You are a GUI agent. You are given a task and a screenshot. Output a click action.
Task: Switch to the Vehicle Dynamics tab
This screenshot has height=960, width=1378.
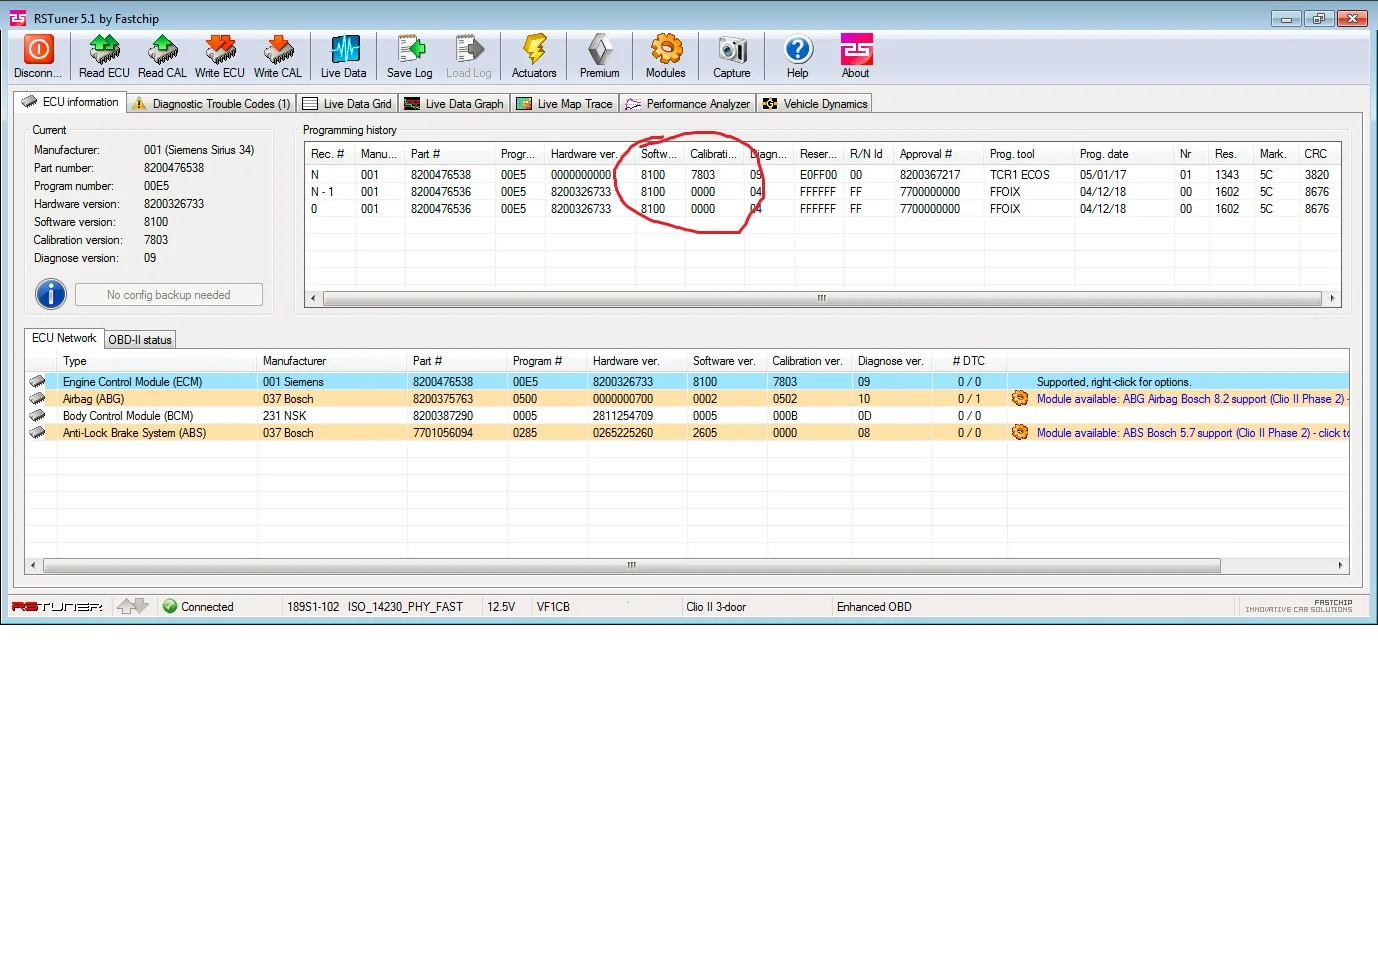[815, 104]
